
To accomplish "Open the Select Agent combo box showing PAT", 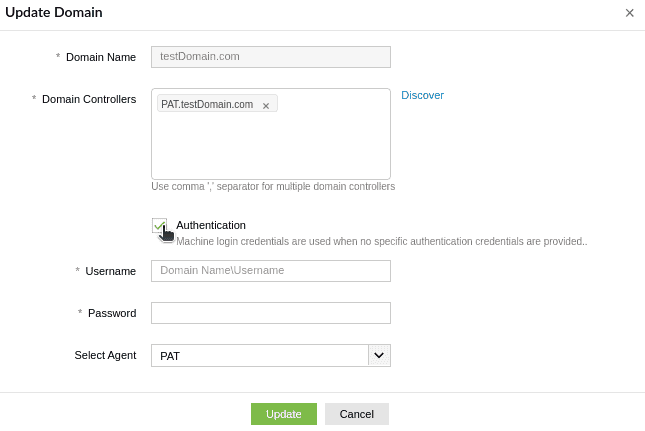I will [260, 355].
